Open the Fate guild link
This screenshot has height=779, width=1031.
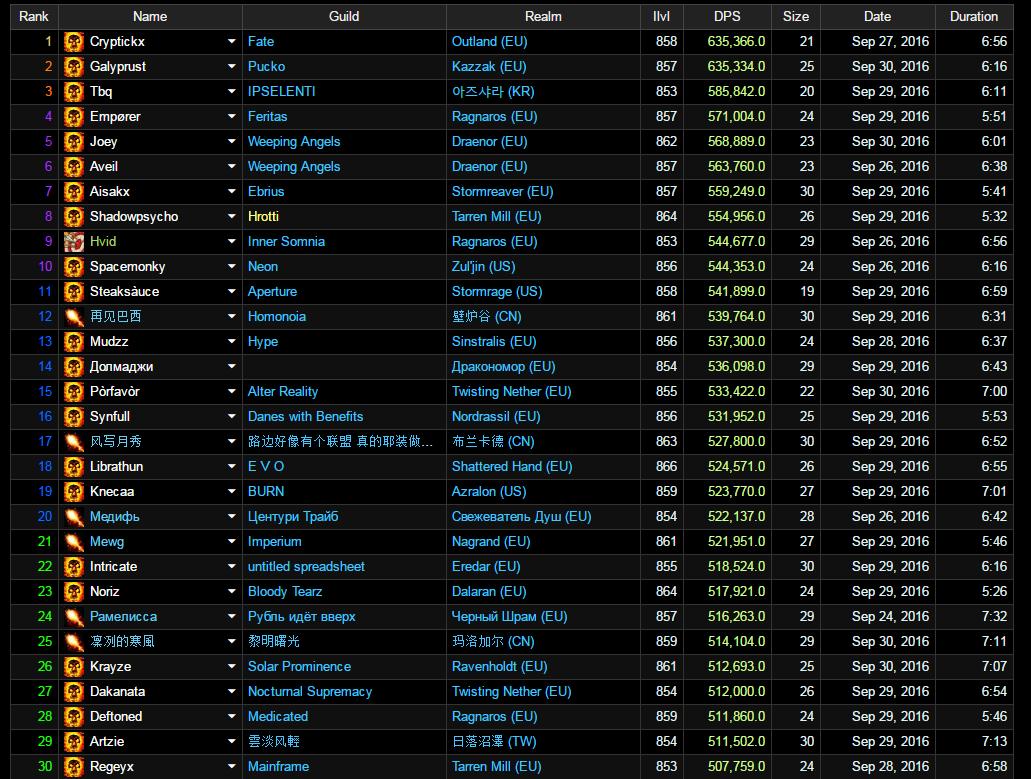pyautogui.click(x=261, y=41)
